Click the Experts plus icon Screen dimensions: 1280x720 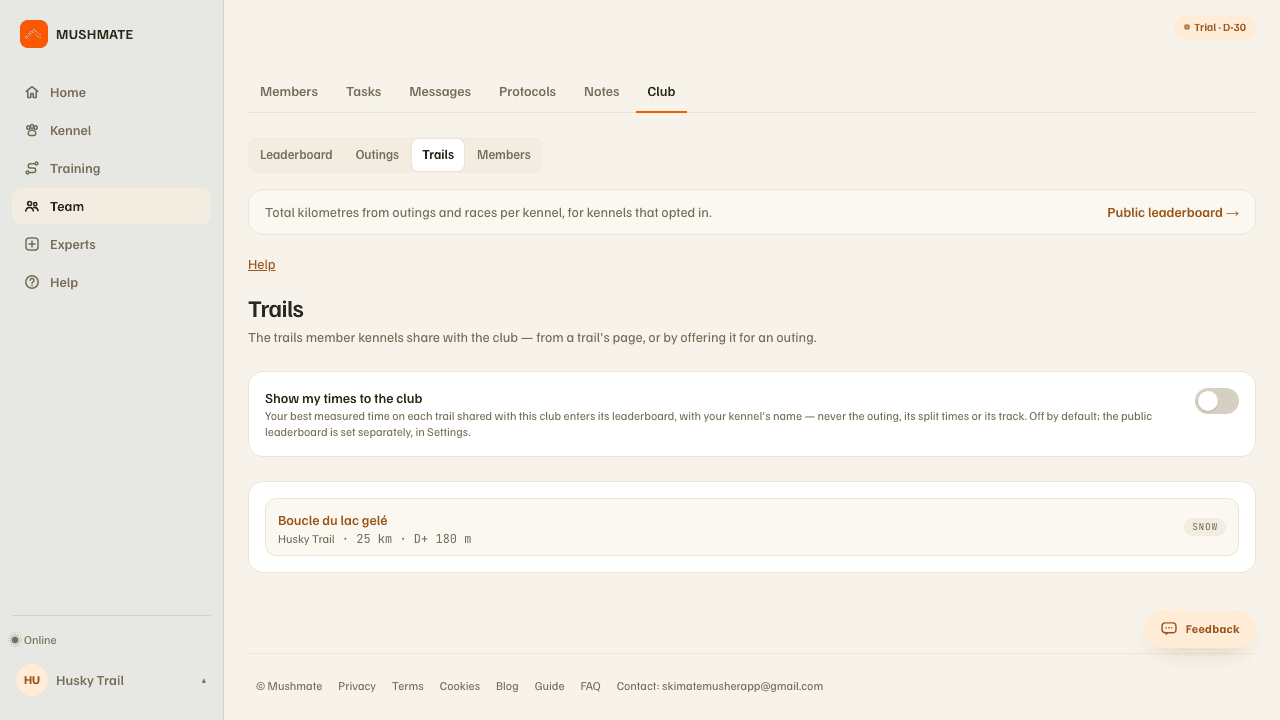coord(32,244)
